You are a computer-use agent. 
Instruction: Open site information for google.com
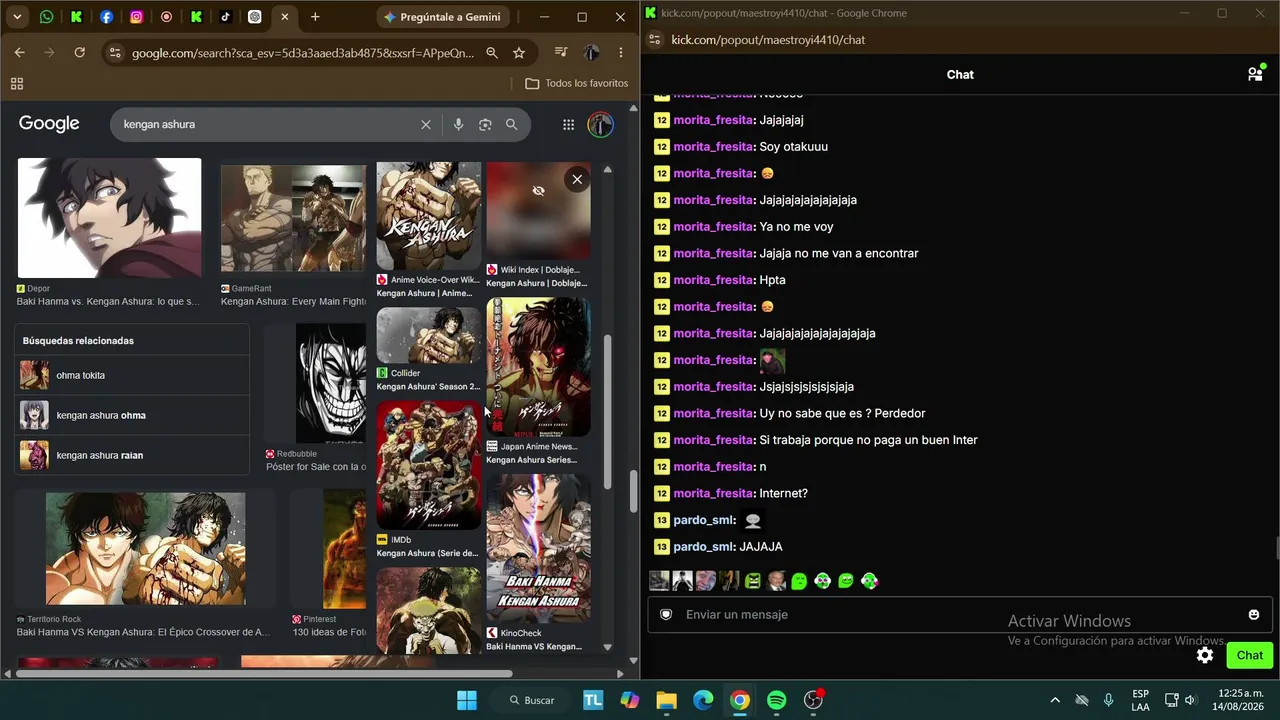click(x=115, y=53)
